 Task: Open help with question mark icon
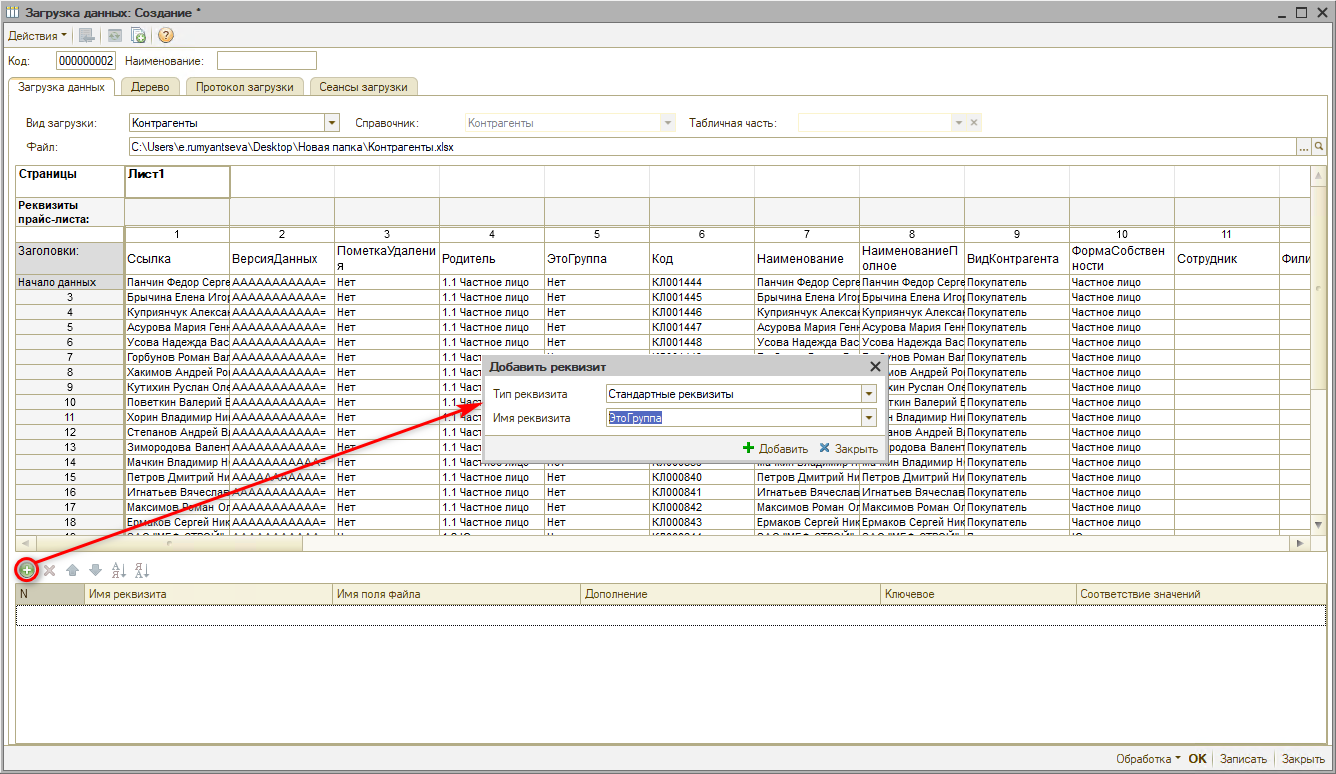166,36
